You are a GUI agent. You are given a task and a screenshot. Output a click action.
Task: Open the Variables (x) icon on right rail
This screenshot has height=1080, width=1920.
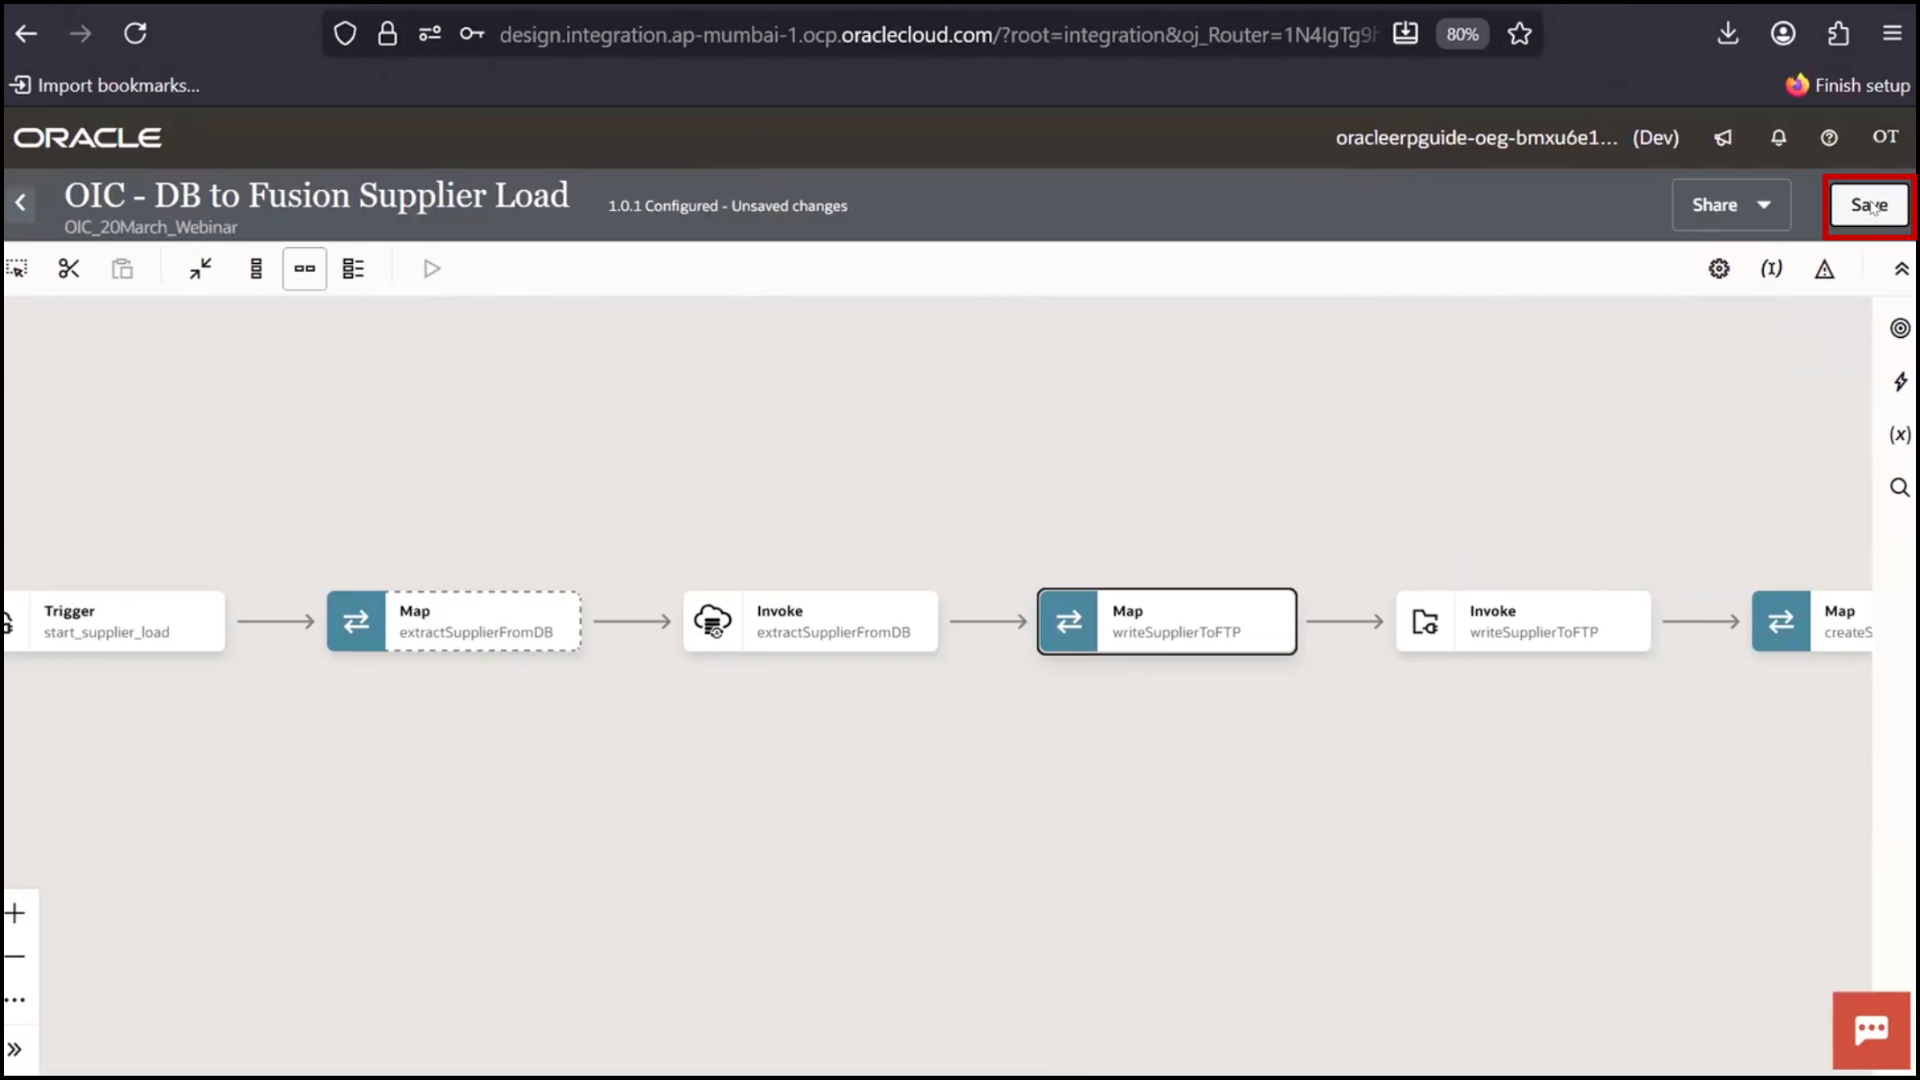coord(1900,435)
